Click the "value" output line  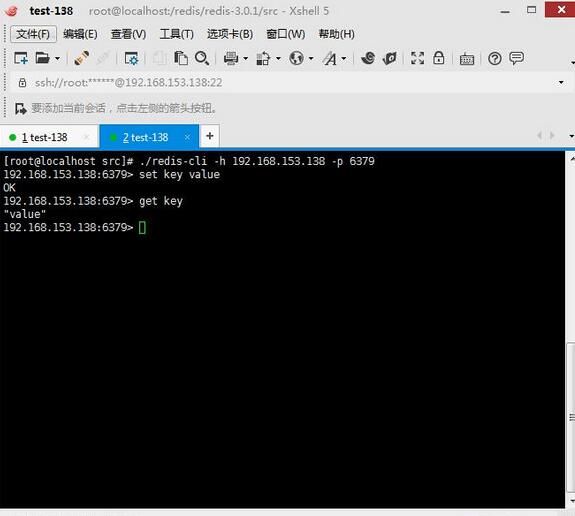coord(25,214)
